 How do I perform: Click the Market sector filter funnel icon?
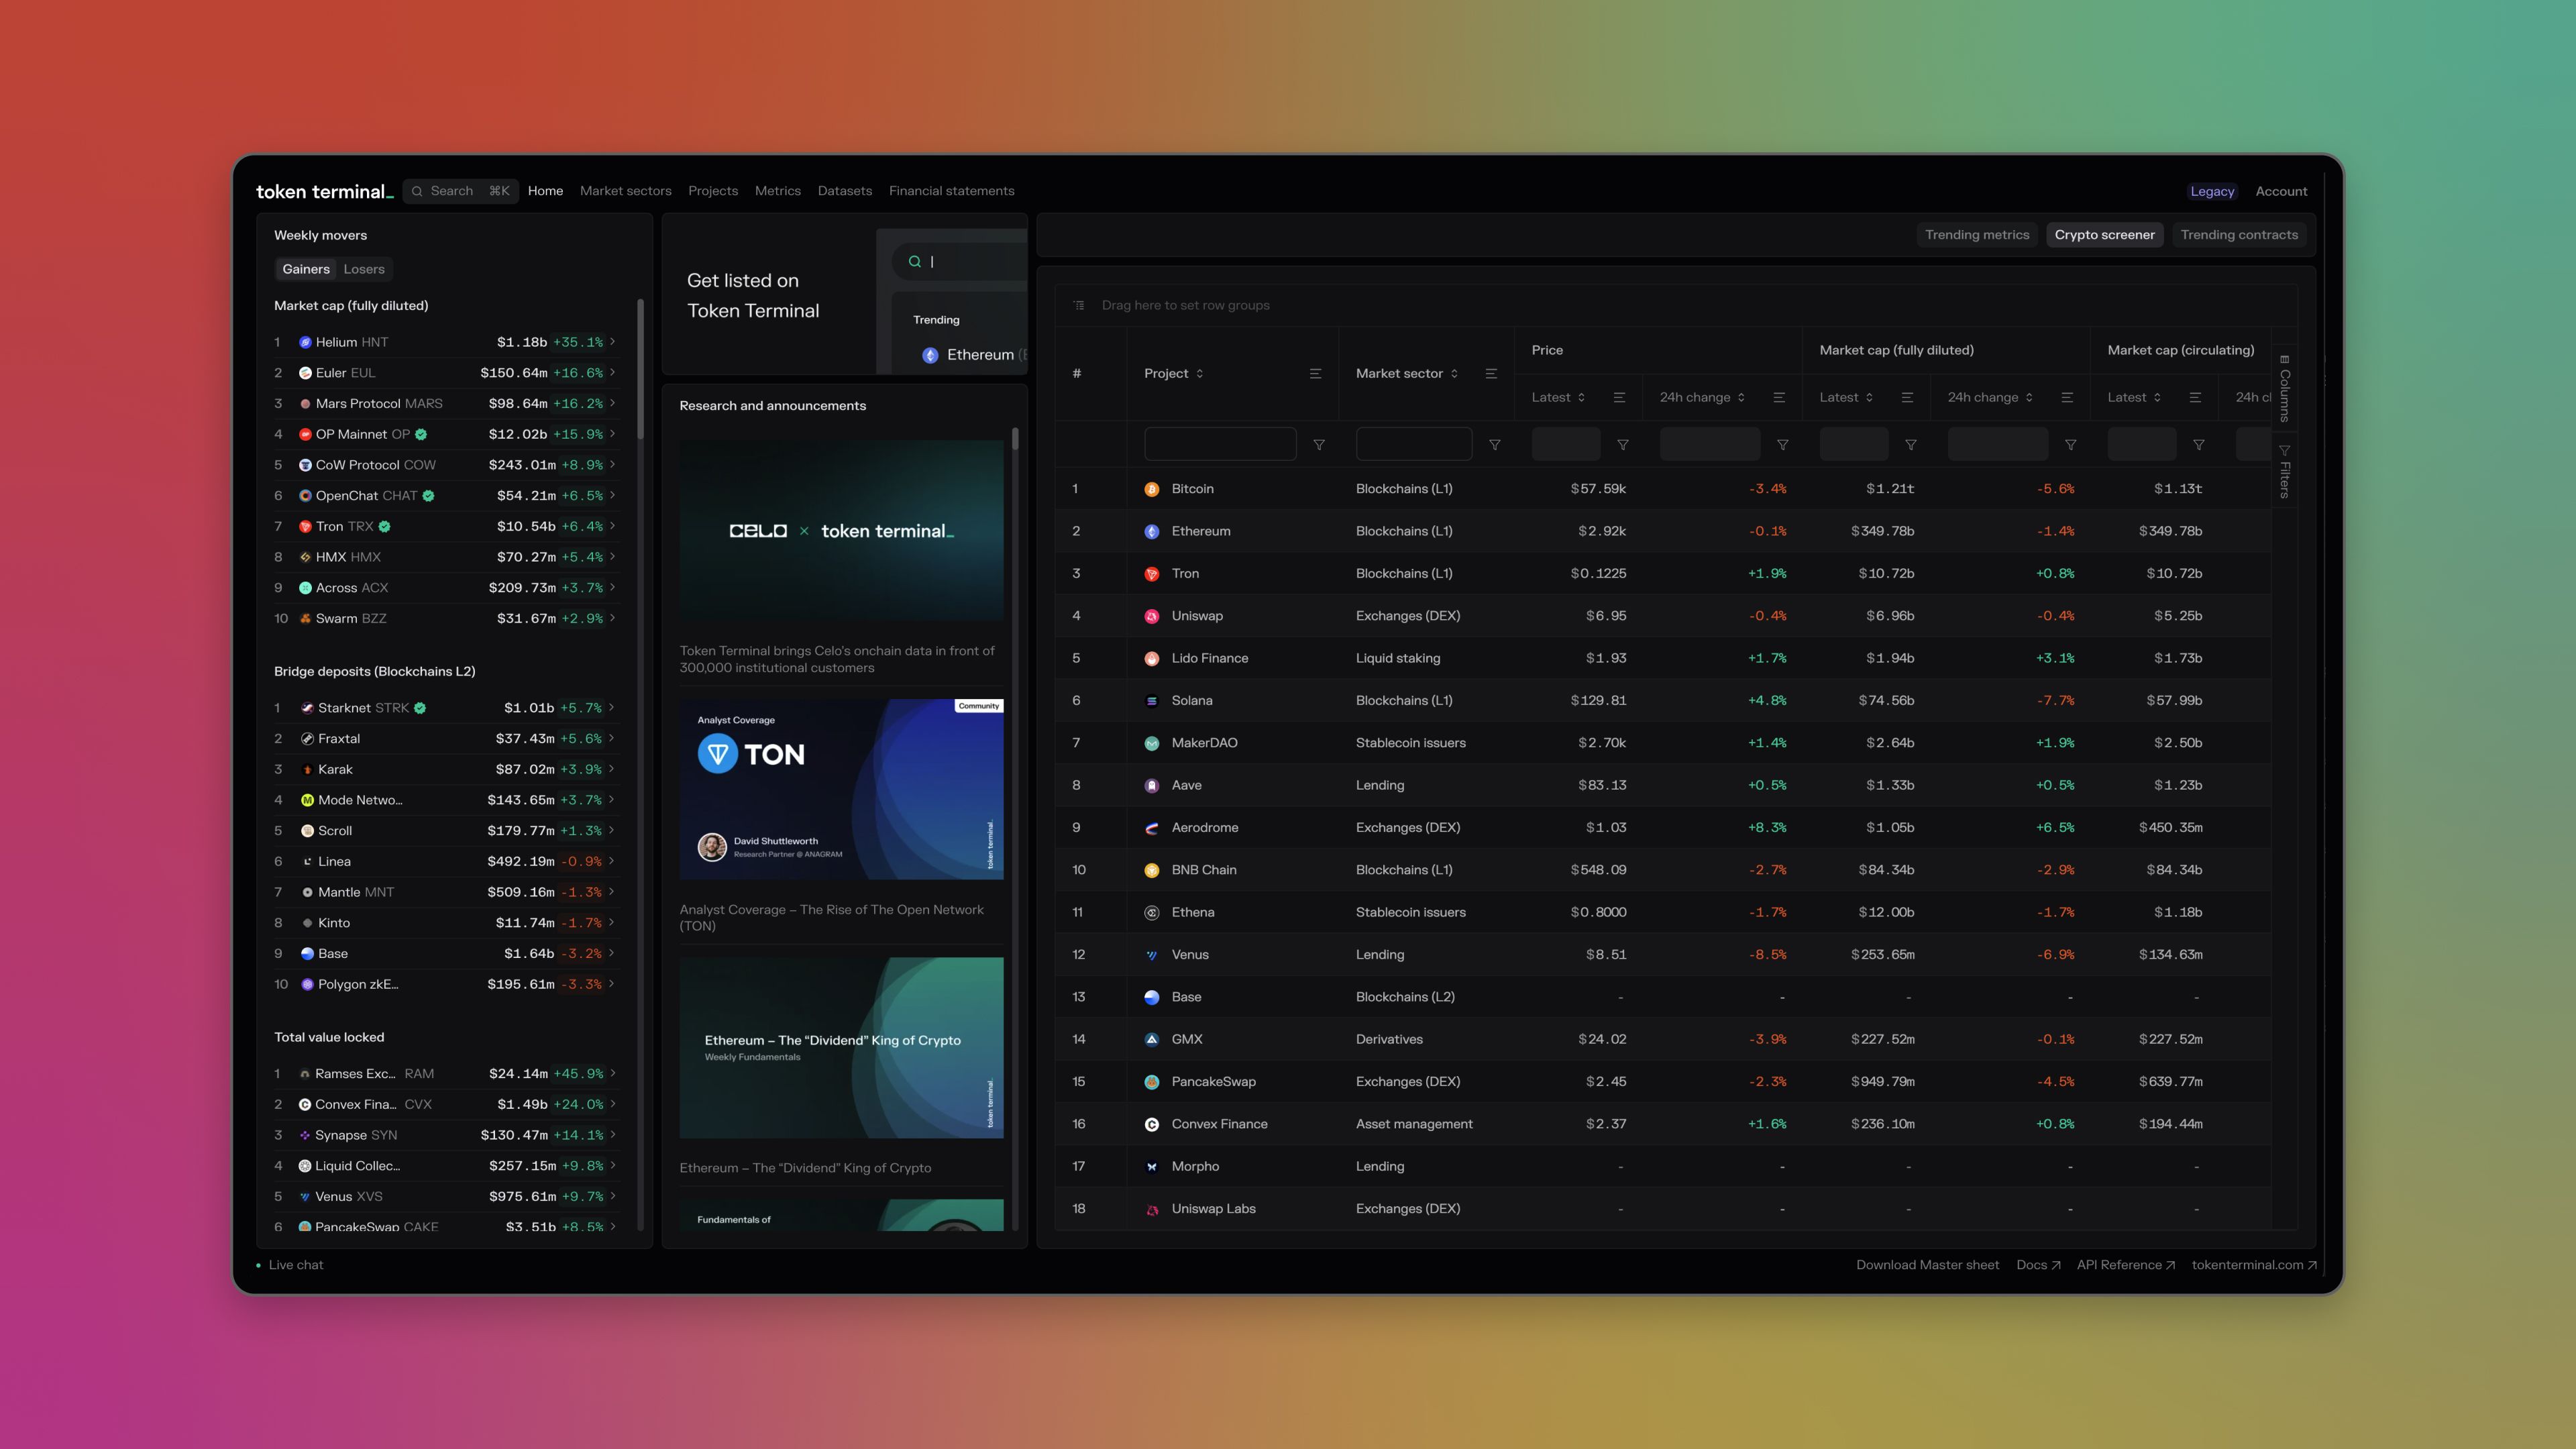1494,445
